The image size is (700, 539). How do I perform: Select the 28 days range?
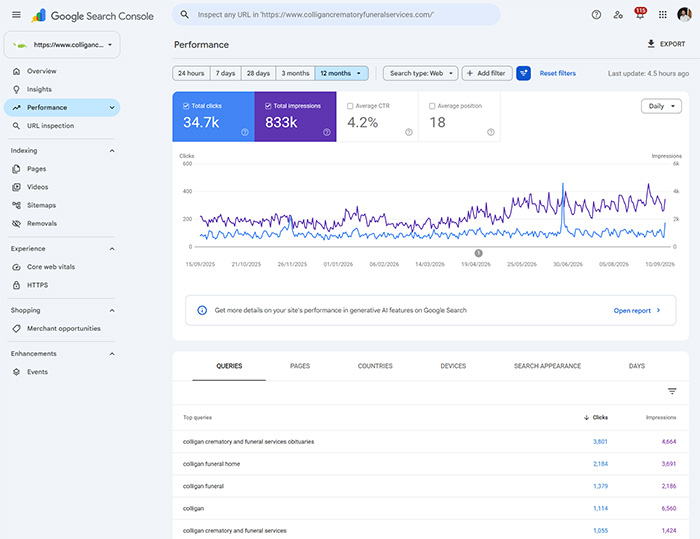[x=258, y=73]
